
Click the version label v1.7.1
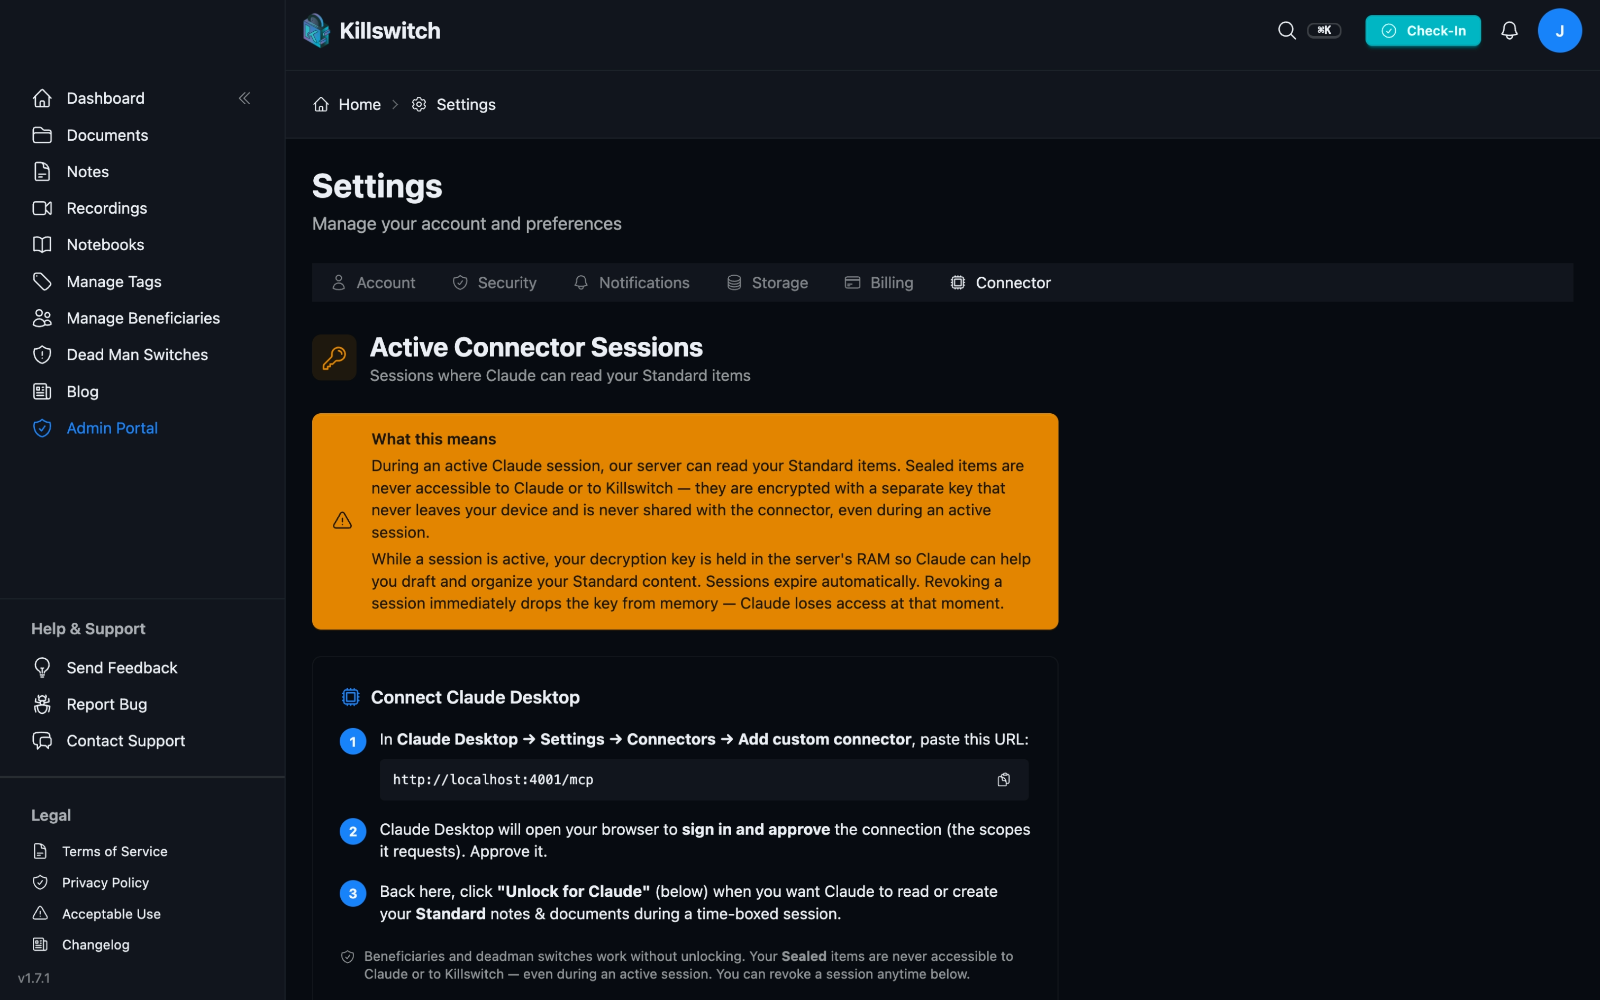click(x=34, y=978)
